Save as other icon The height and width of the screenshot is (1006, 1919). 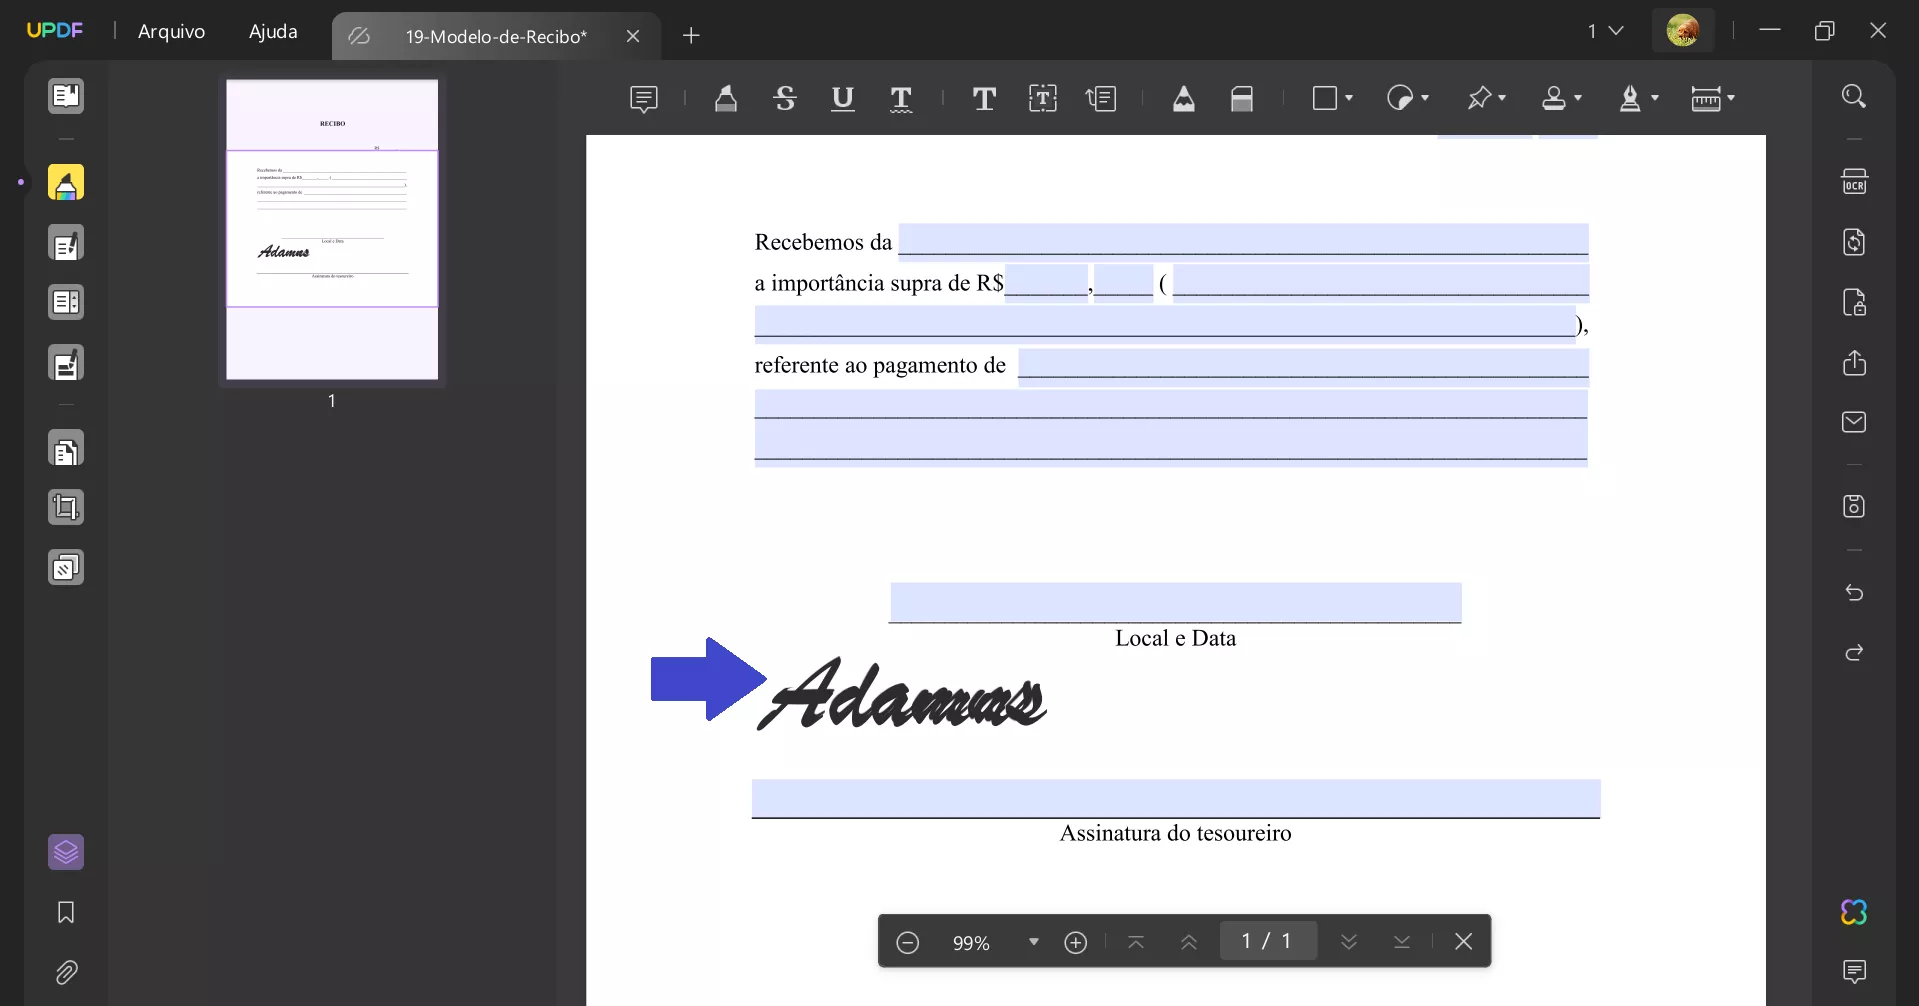1854,506
